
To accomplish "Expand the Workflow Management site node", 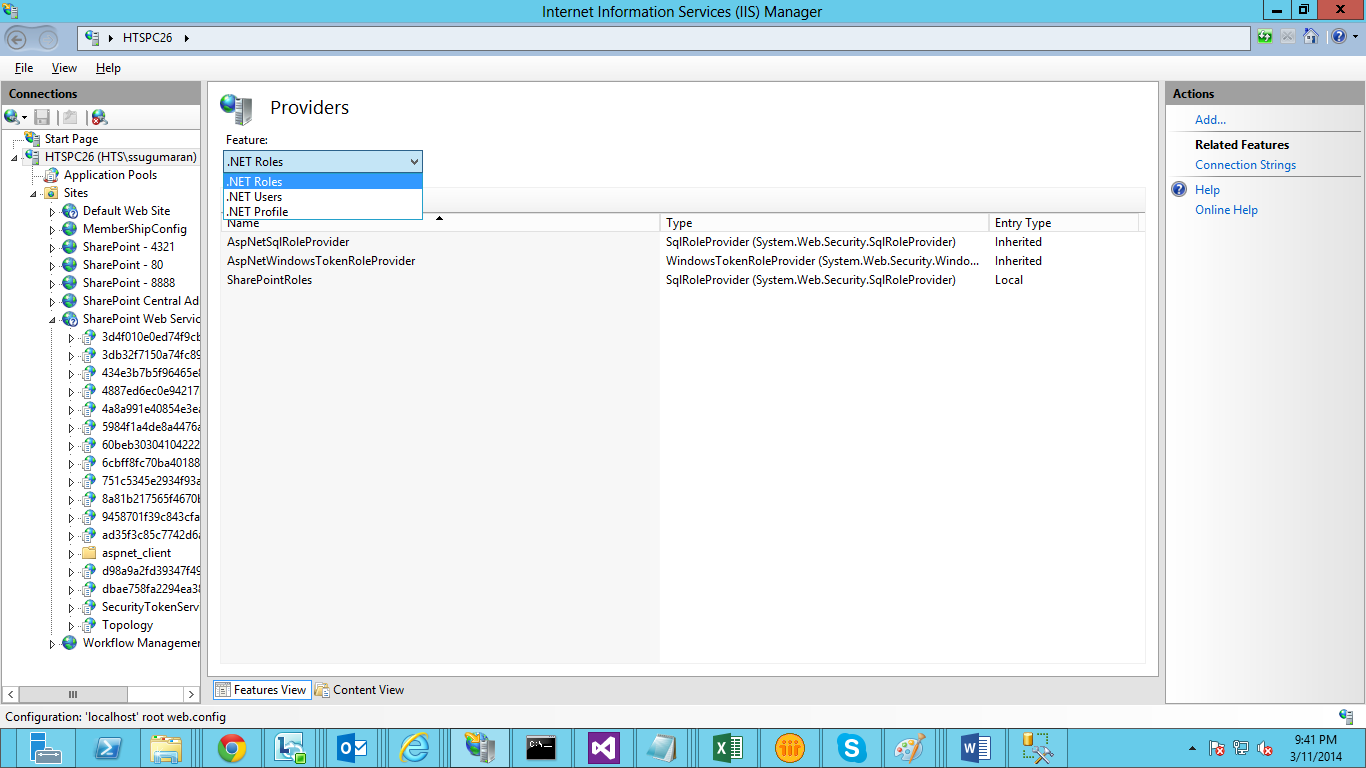I will click(52, 644).
